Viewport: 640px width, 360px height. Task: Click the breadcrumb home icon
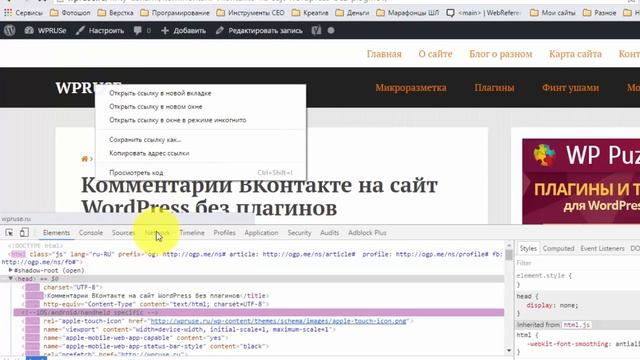point(84,159)
